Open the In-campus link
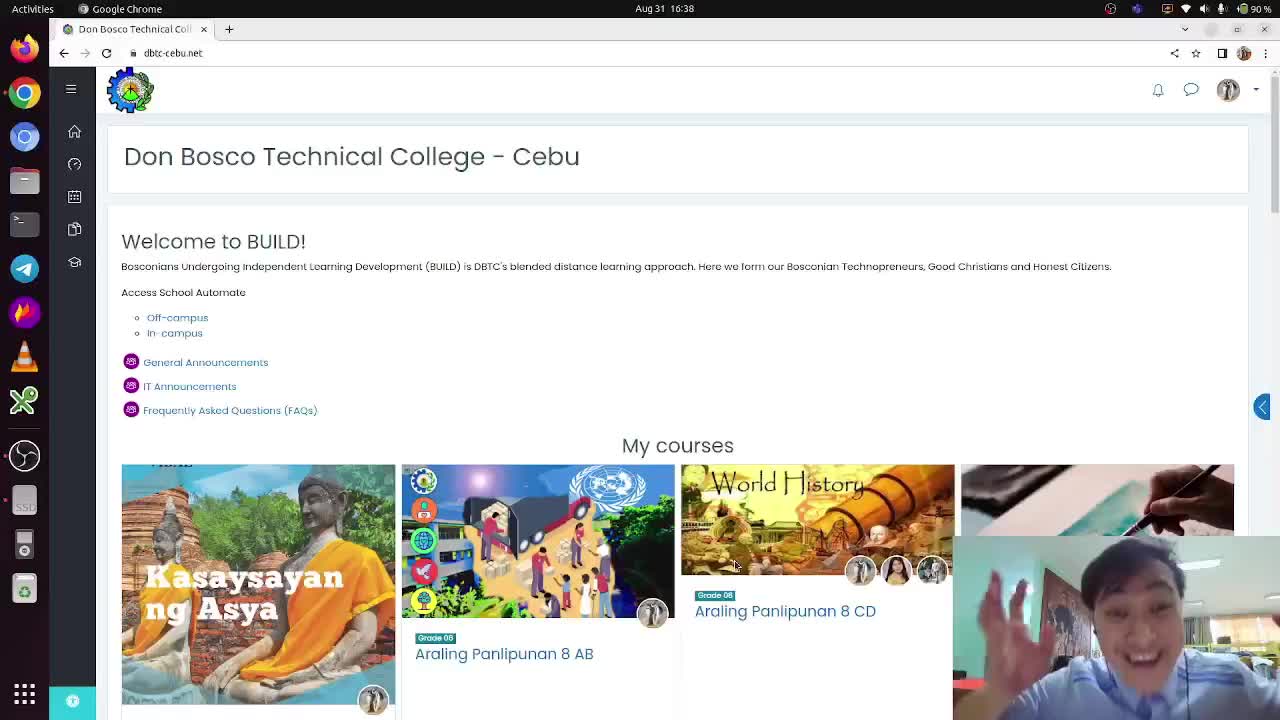Image resolution: width=1280 pixels, height=720 pixels. tap(174, 333)
